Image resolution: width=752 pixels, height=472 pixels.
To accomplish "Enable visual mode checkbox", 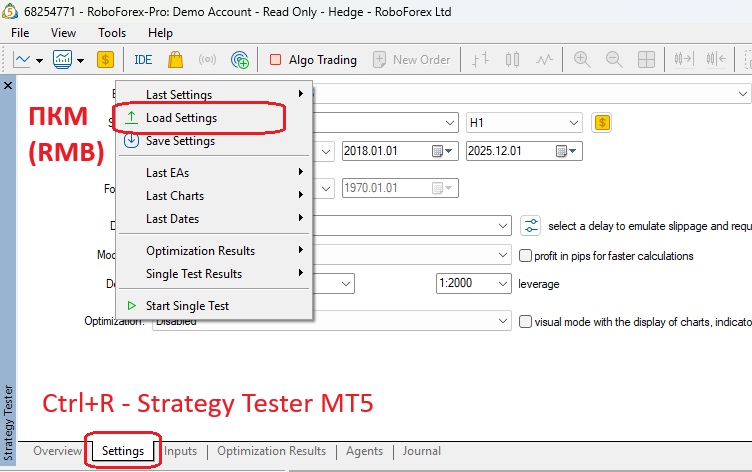I will [x=525, y=321].
